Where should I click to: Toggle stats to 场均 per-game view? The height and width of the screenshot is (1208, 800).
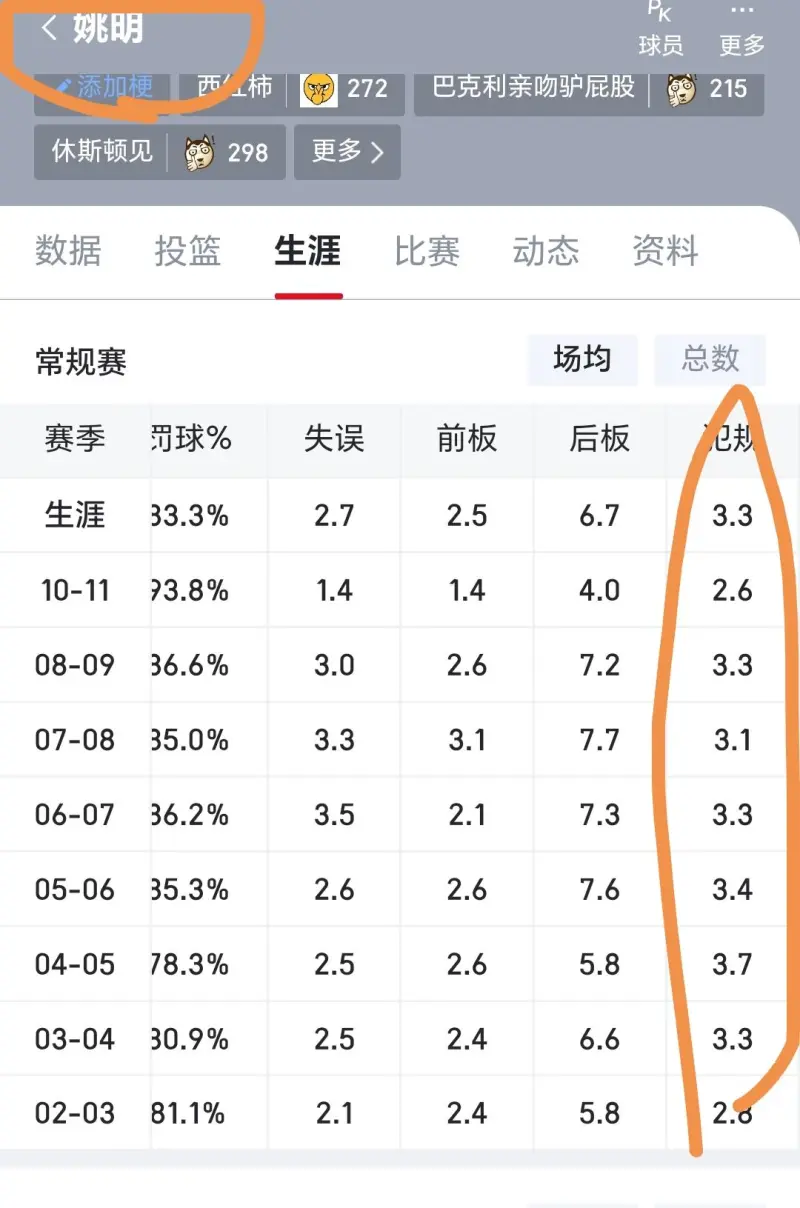[x=582, y=359]
